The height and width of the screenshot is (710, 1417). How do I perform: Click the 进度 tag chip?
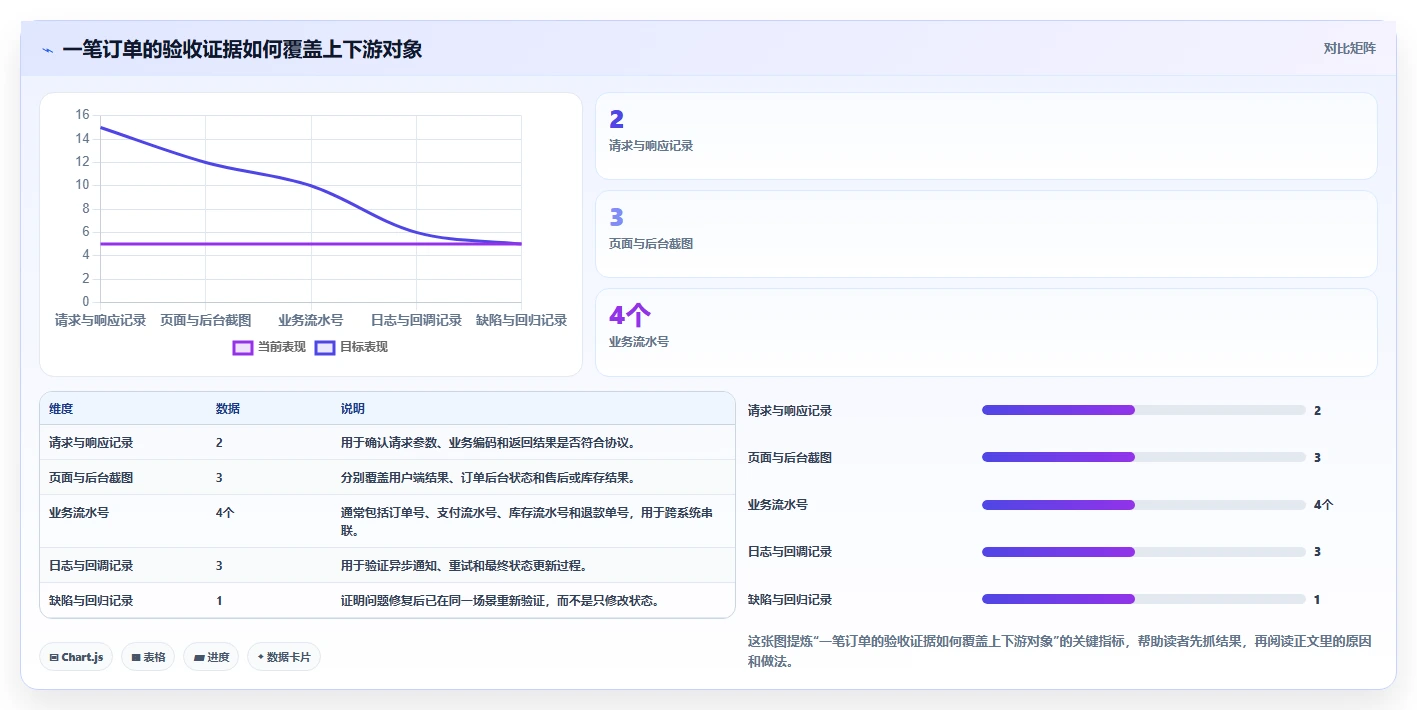point(211,657)
